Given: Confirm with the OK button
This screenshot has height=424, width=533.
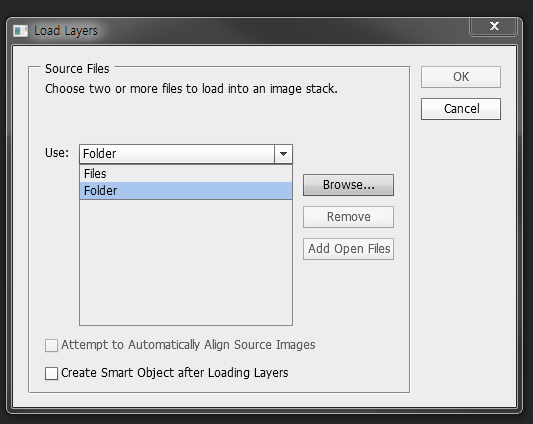Looking at the screenshot, I should (x=461, y=77).
